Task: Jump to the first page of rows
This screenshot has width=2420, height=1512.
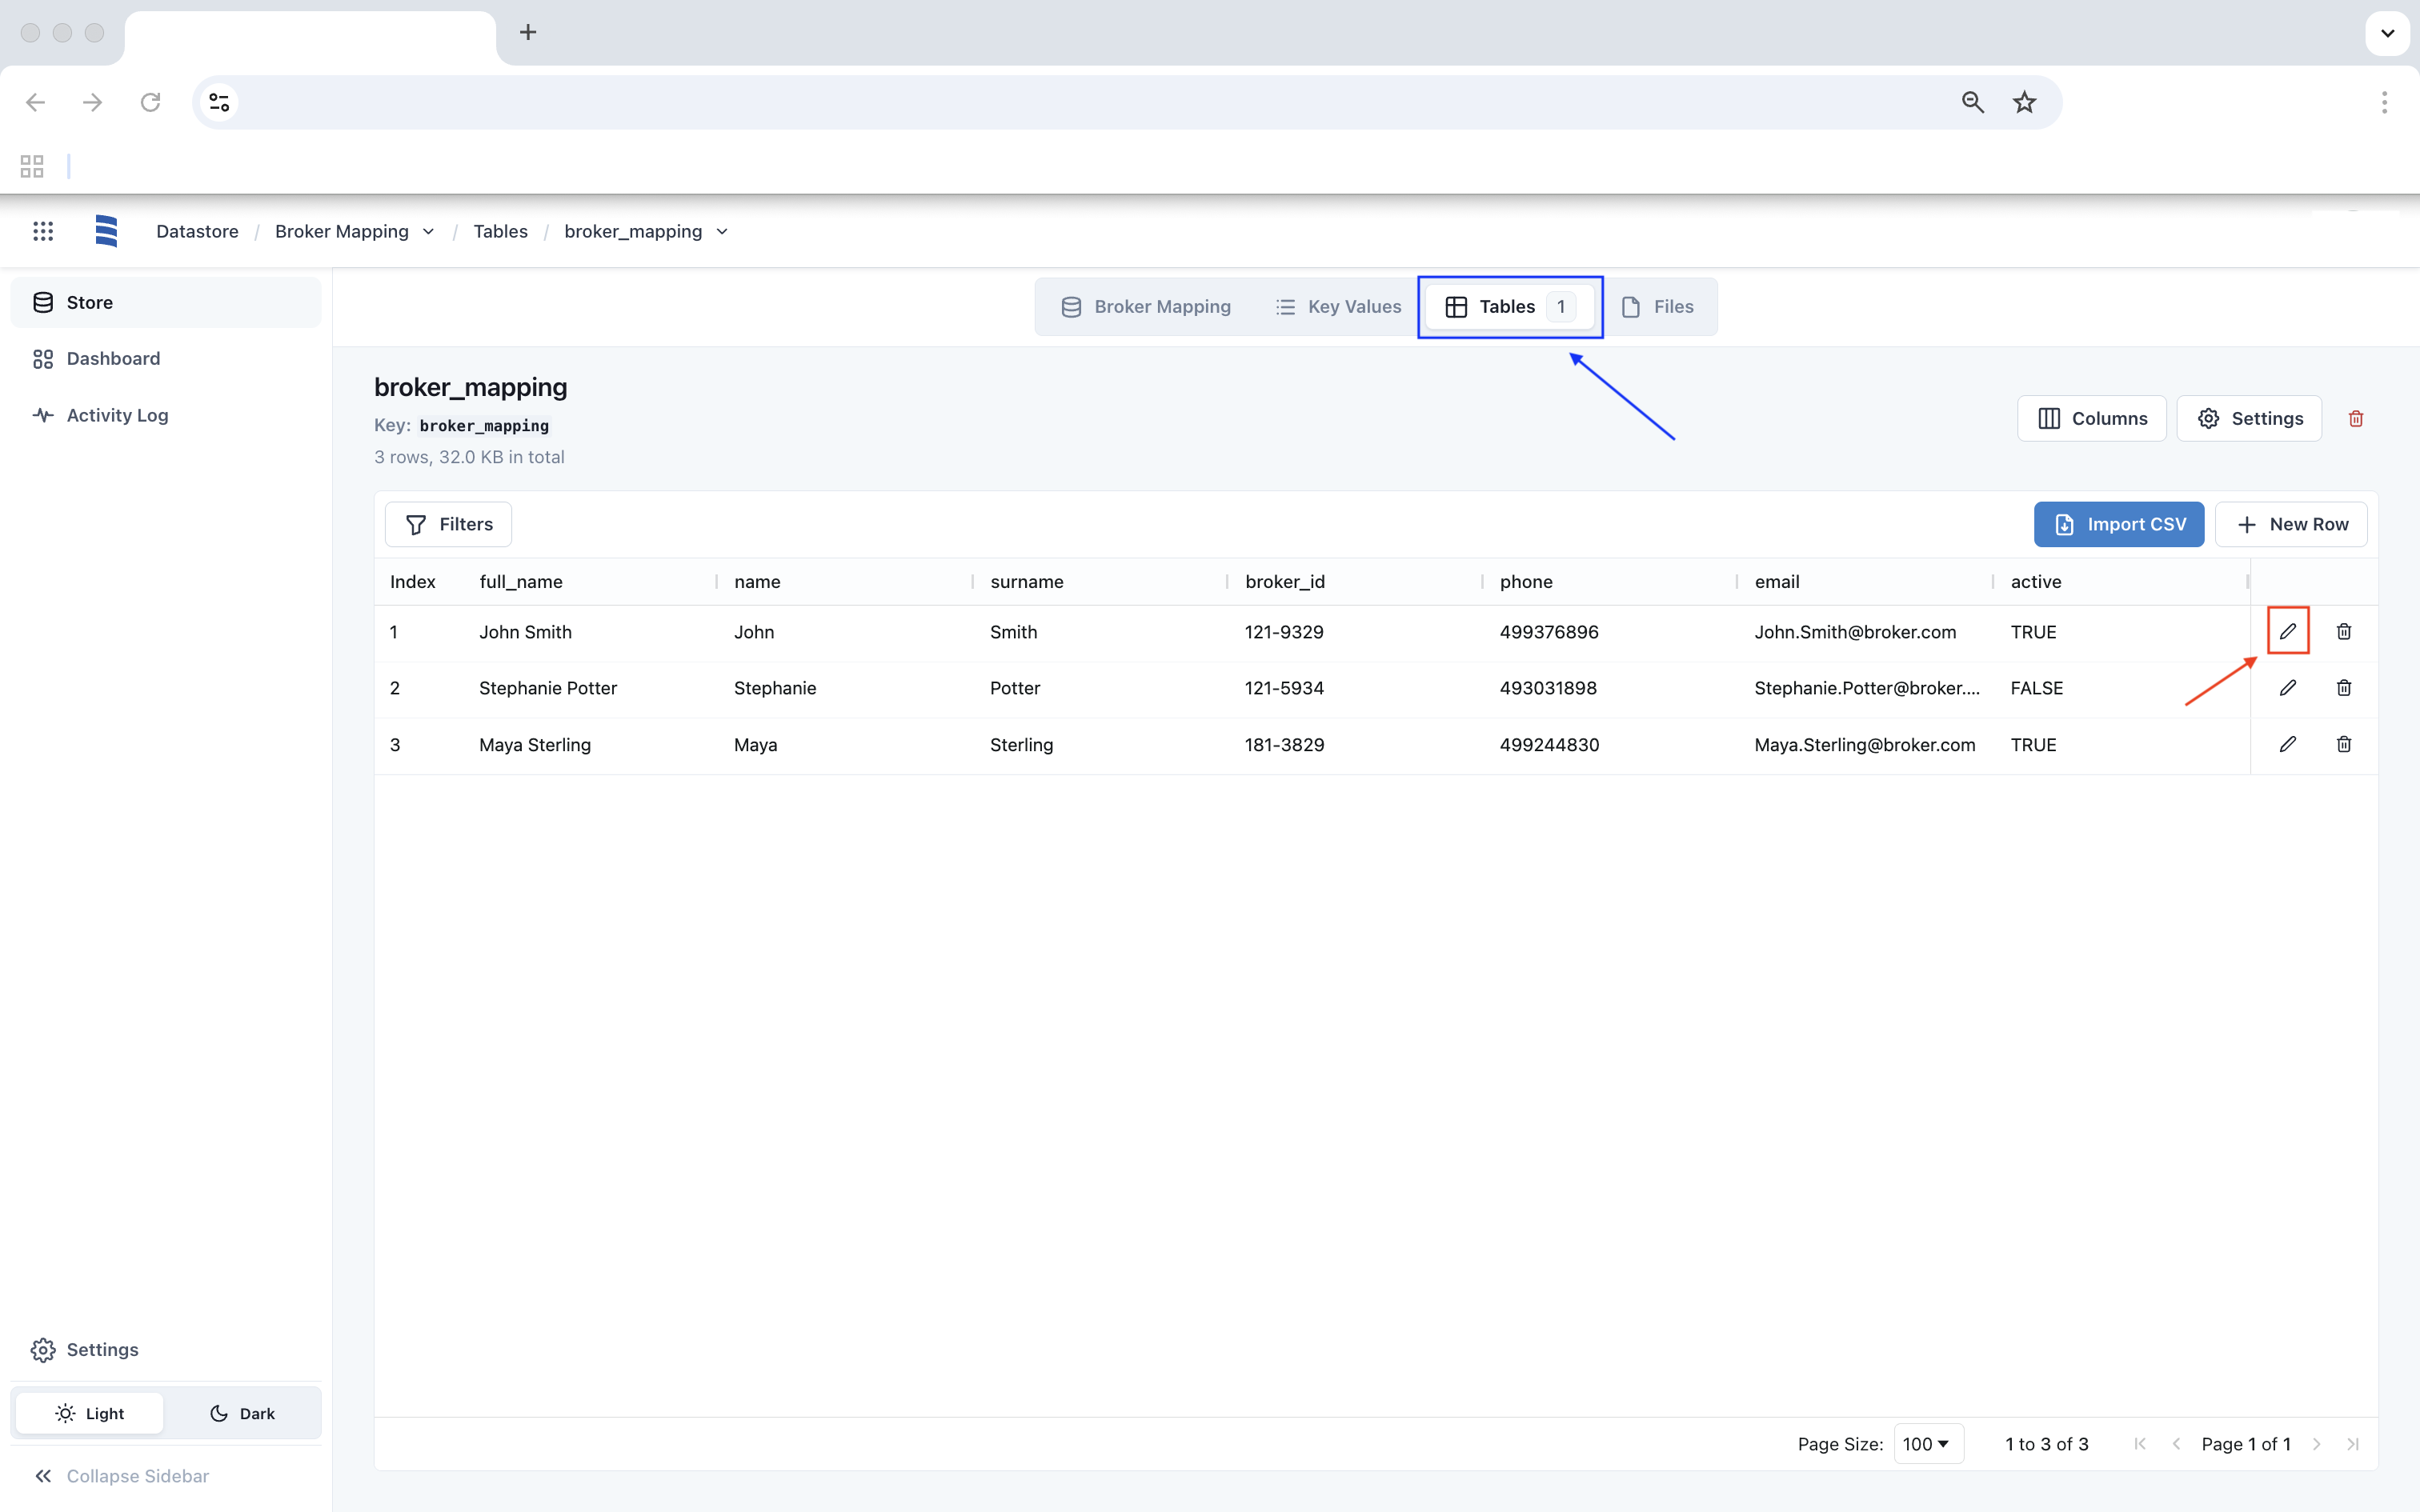Action: pyautogui.click(x=2140, y=1444)
